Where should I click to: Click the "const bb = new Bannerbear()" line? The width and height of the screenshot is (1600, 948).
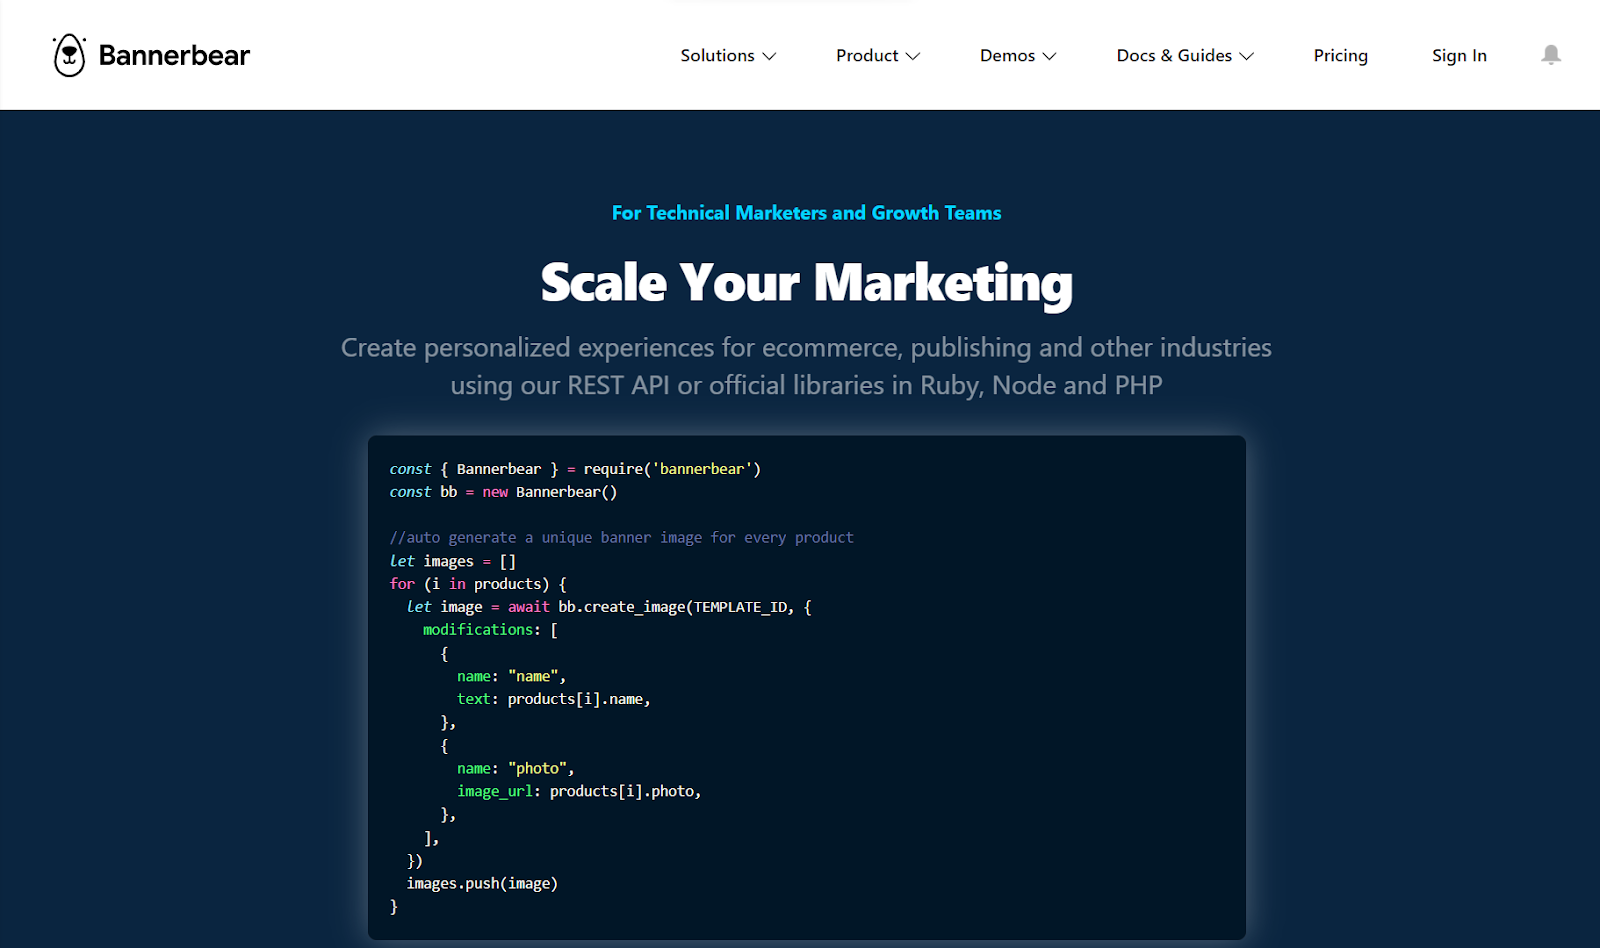pos(503,492)
